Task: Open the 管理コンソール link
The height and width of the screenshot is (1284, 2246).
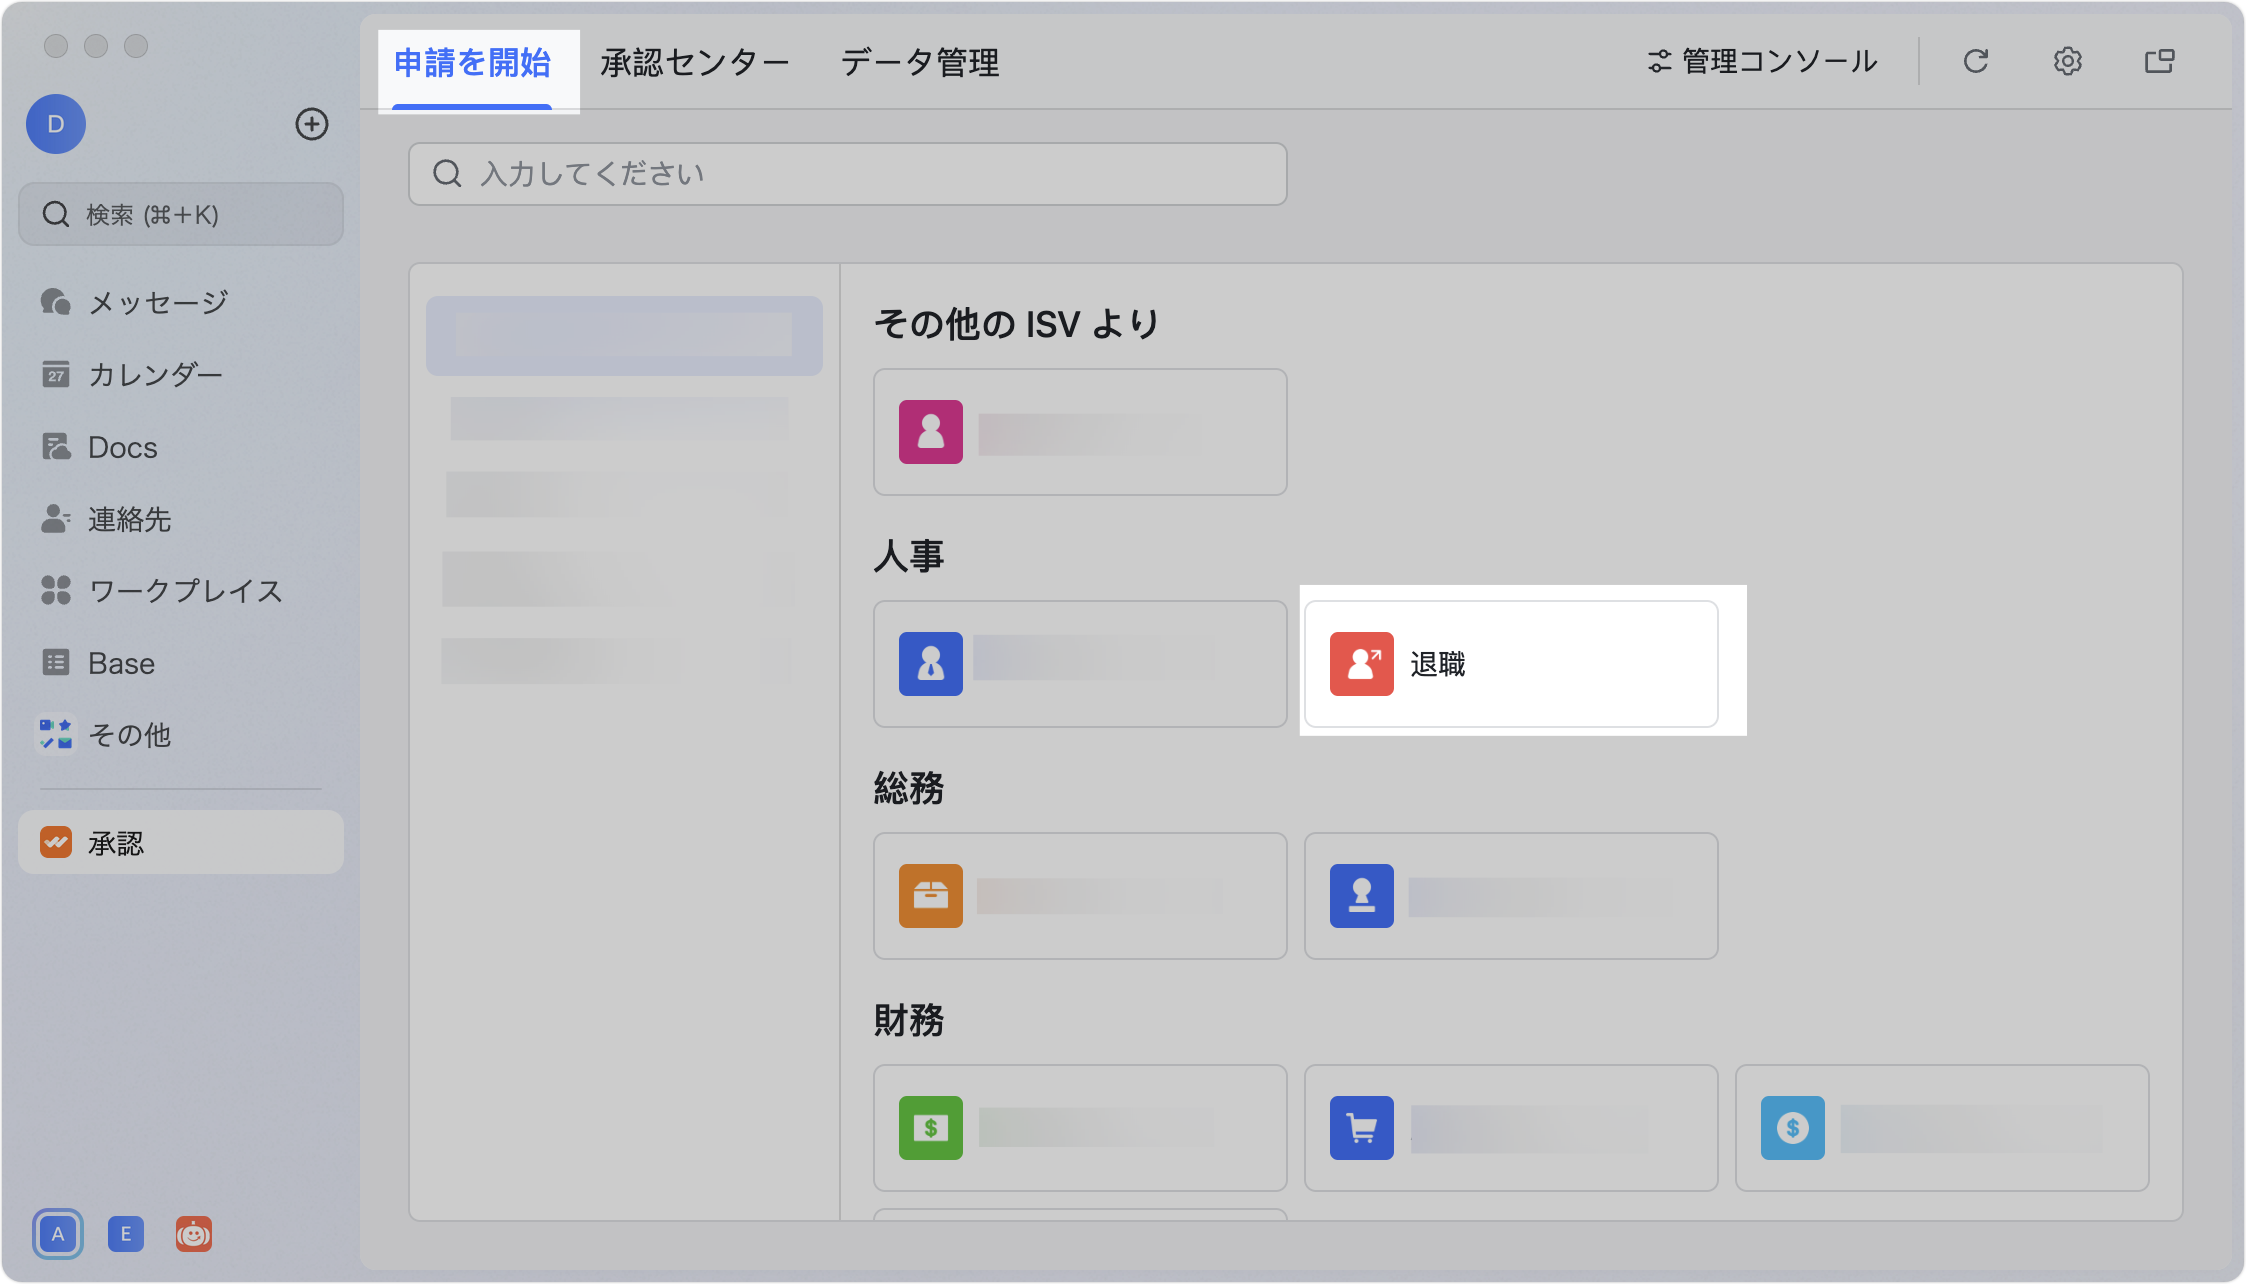Action: [1762, 61]
